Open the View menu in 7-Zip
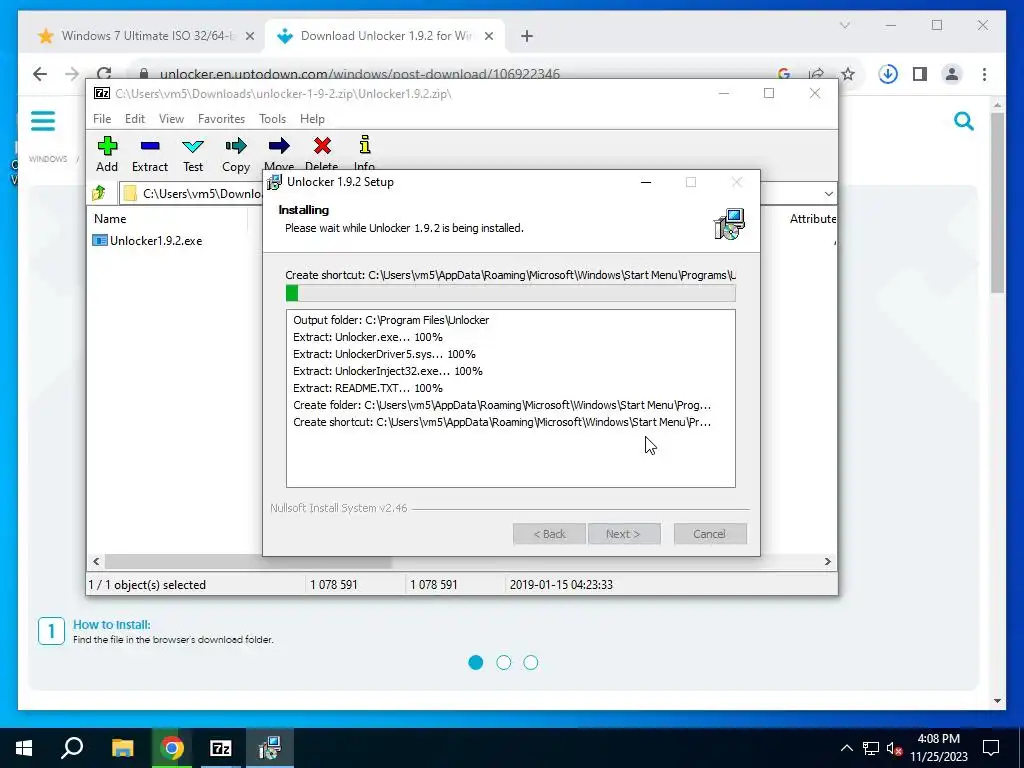This screenshot has height=768, width=1024. pyautogui.click(x=171, y=119)
